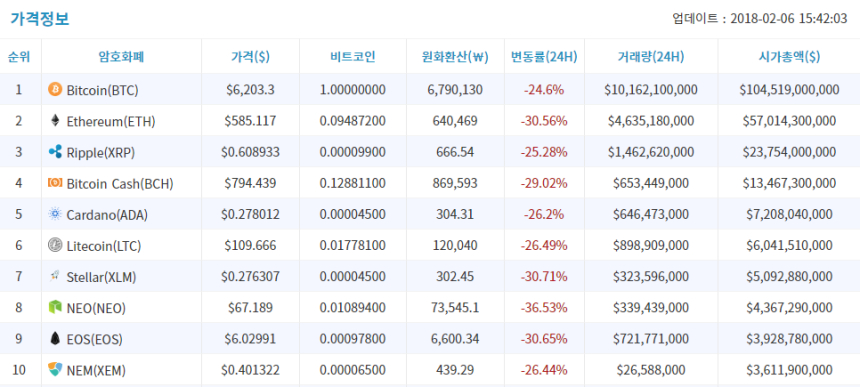Click the Ethereum diamond logo icon
This screenshot has width=860, height=387.
click(x=55, y=121)
